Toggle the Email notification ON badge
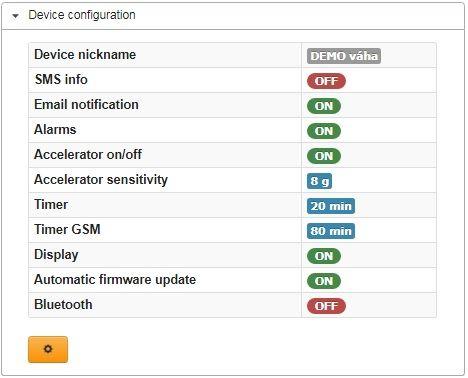The width and height of the screenshot is (468, 378). (x=324, y=106)
